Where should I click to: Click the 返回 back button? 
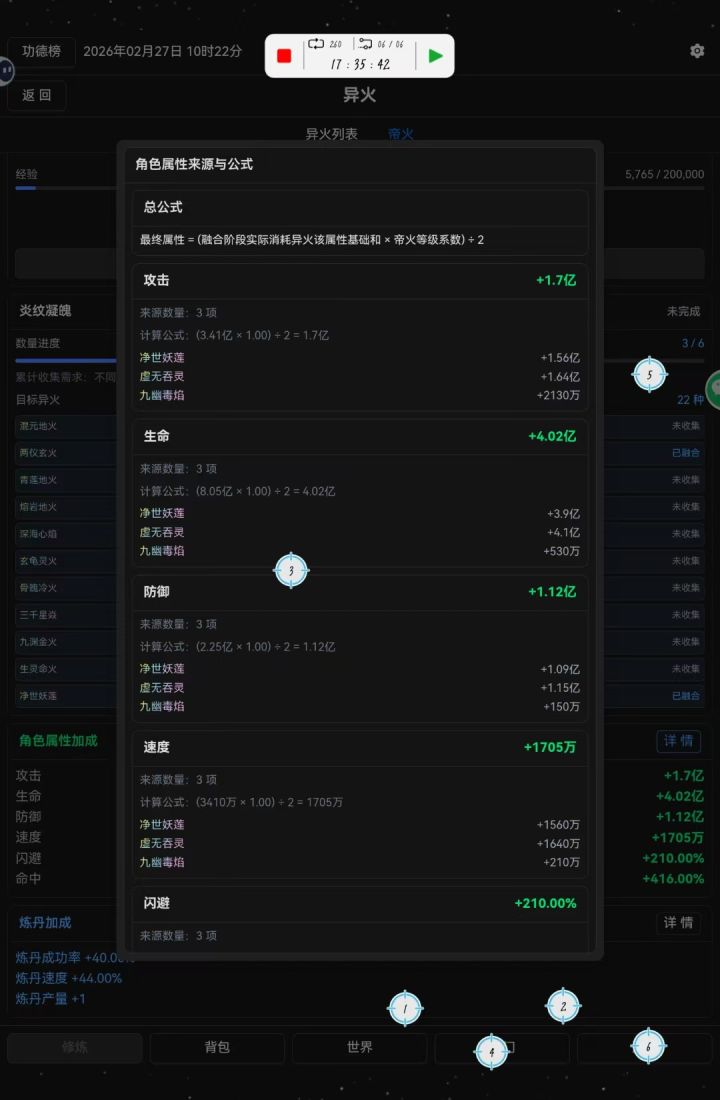(x=36, y=95)
